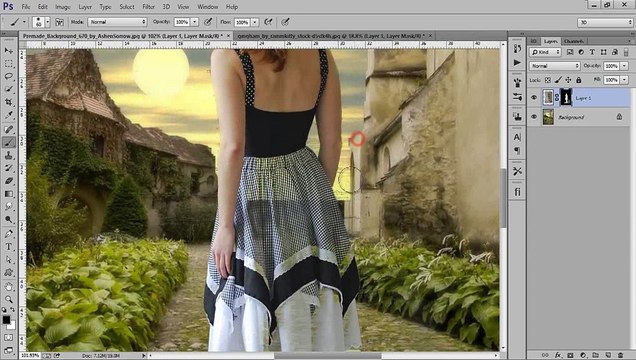636x360 pixels.
Task: Select the Gradient tool
Action: (9, 194)
